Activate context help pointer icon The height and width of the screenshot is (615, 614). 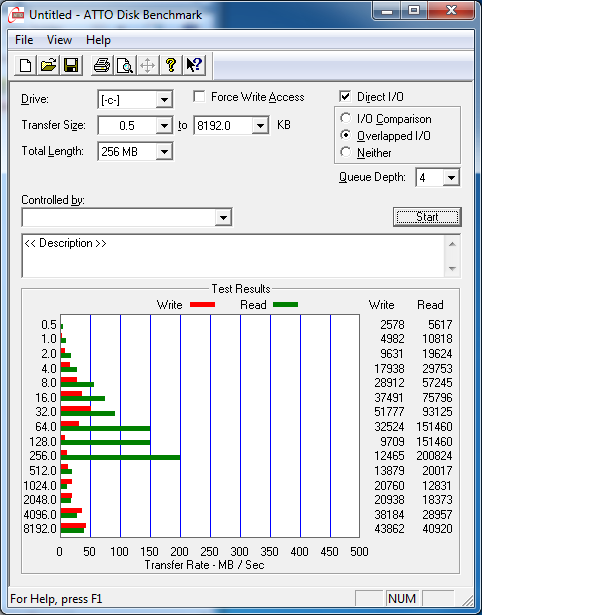(194, 65)
